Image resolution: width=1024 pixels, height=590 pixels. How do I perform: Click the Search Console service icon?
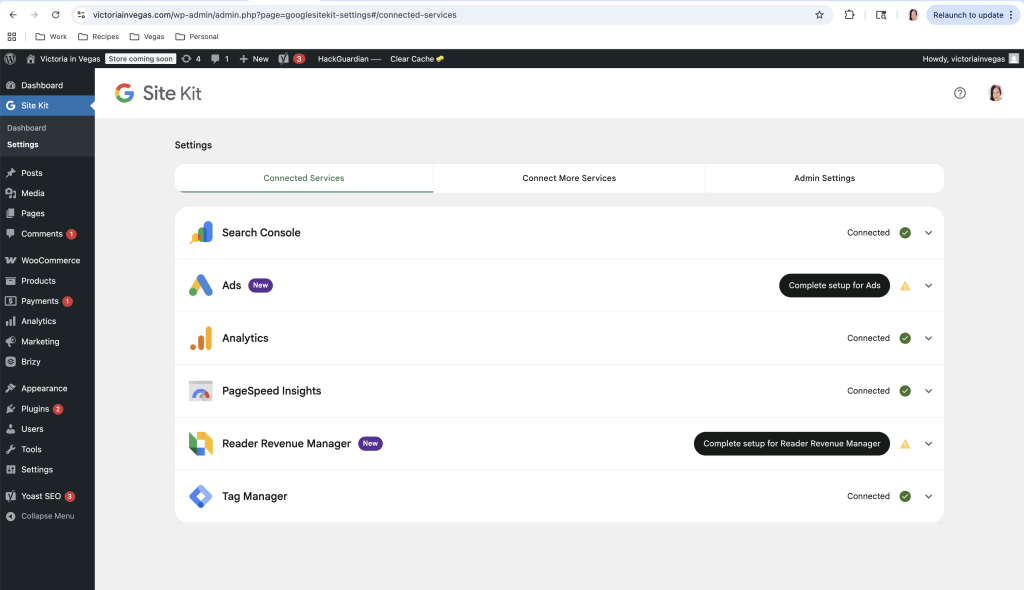[201, 233]
